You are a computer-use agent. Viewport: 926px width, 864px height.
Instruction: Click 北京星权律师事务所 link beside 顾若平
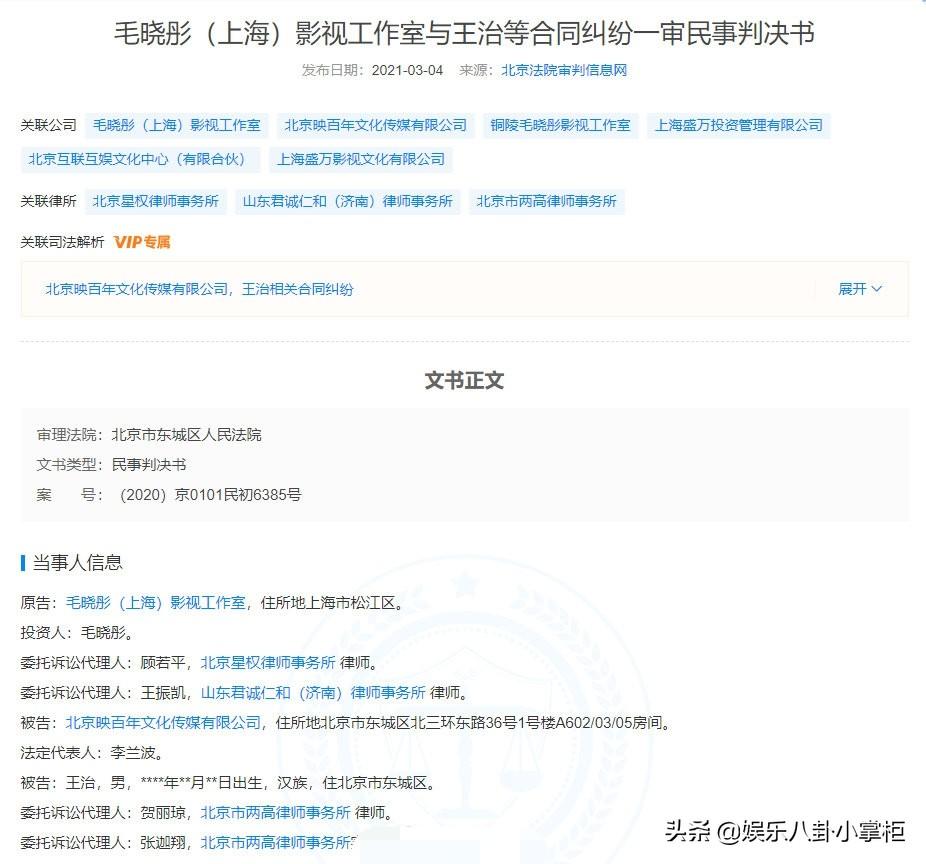[x=268, y=663]
